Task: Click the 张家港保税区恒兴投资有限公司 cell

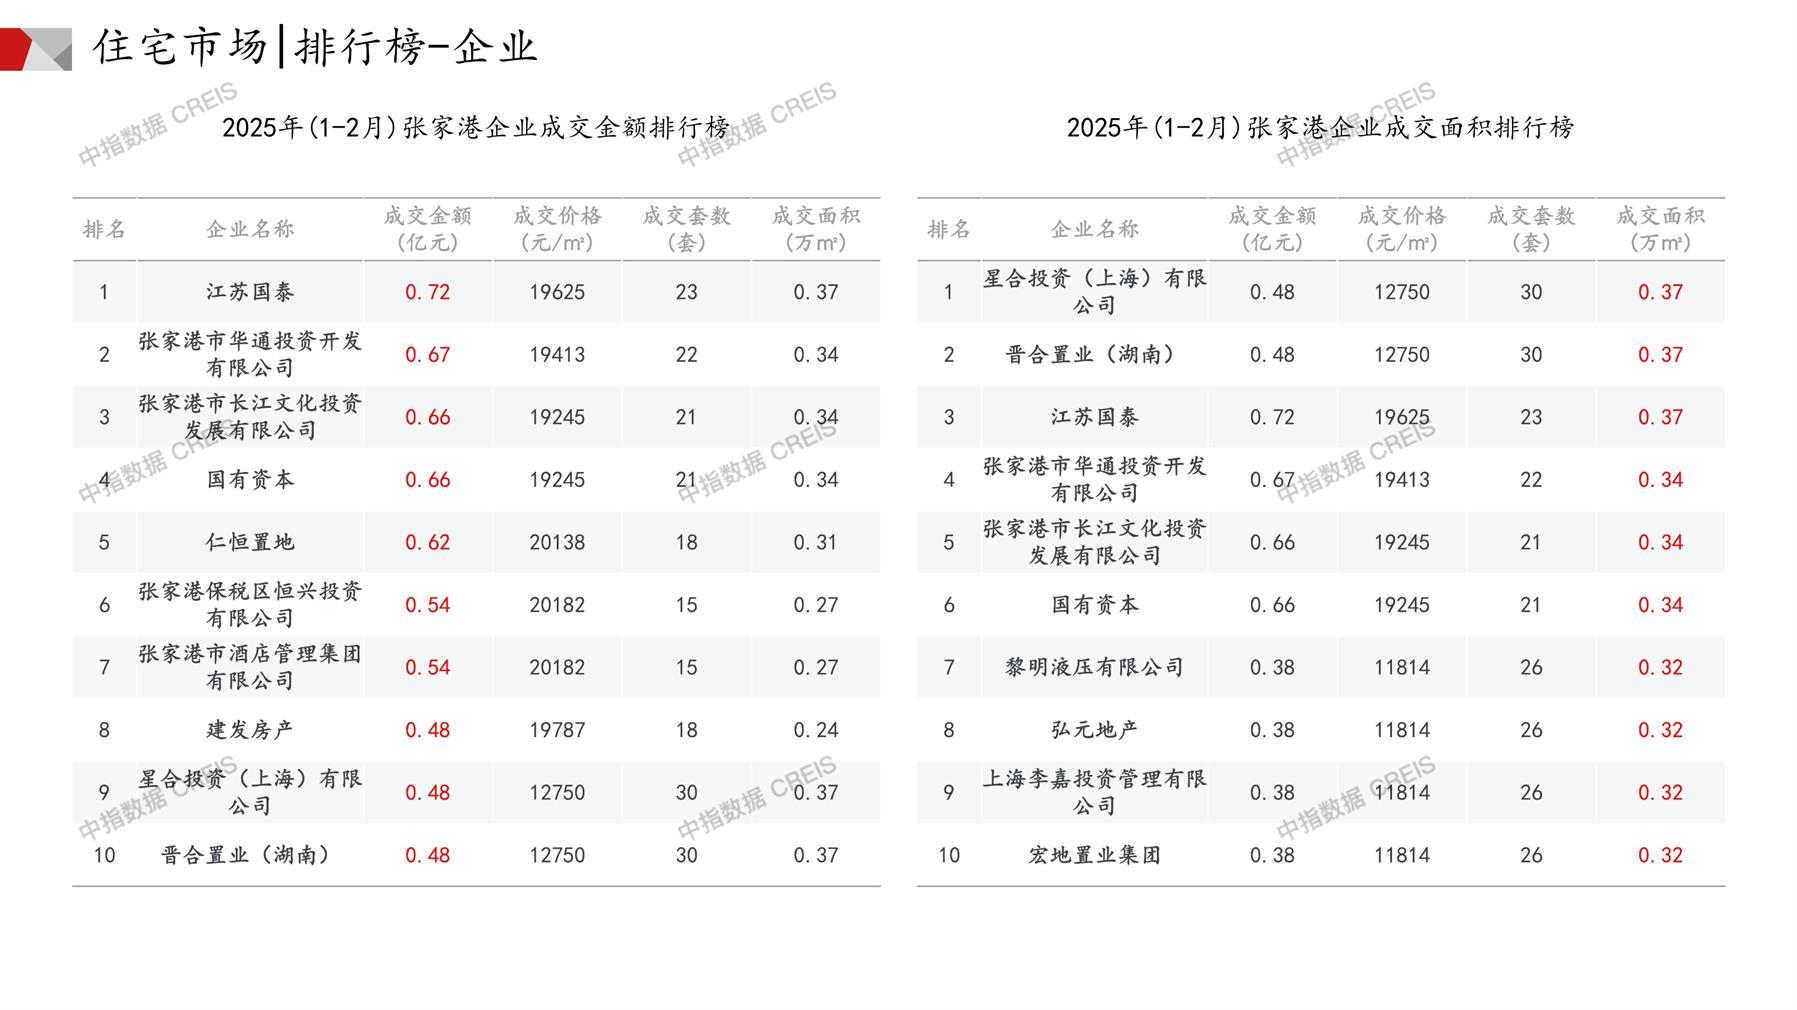Action: [x=250, y=605]
